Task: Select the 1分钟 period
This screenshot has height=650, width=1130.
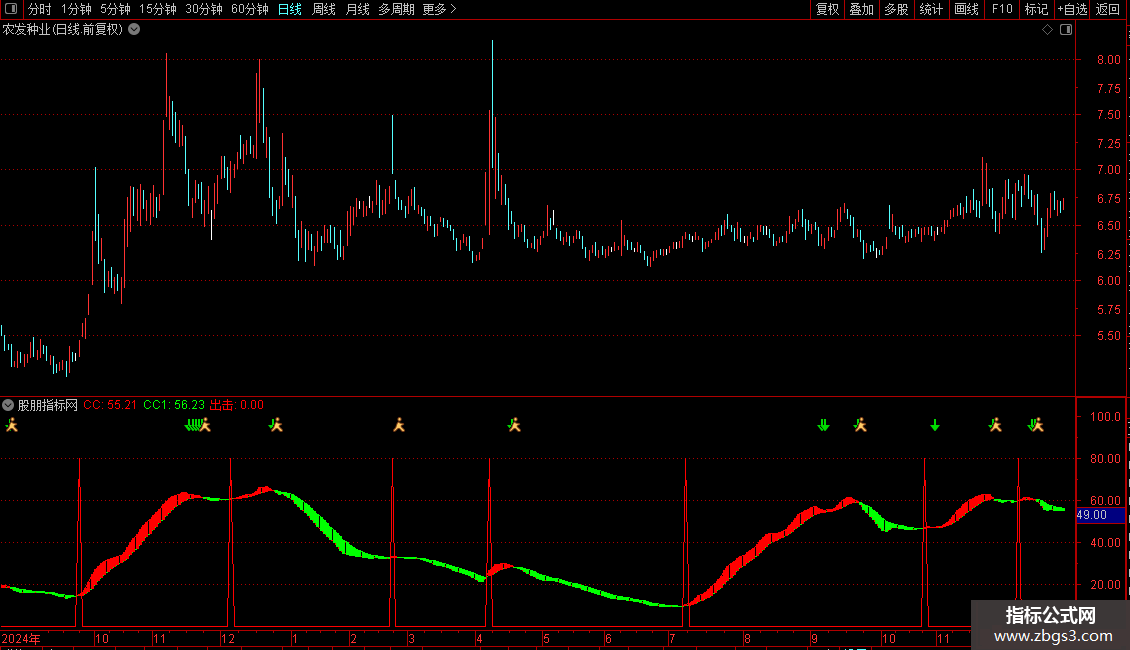Action: 76,9
